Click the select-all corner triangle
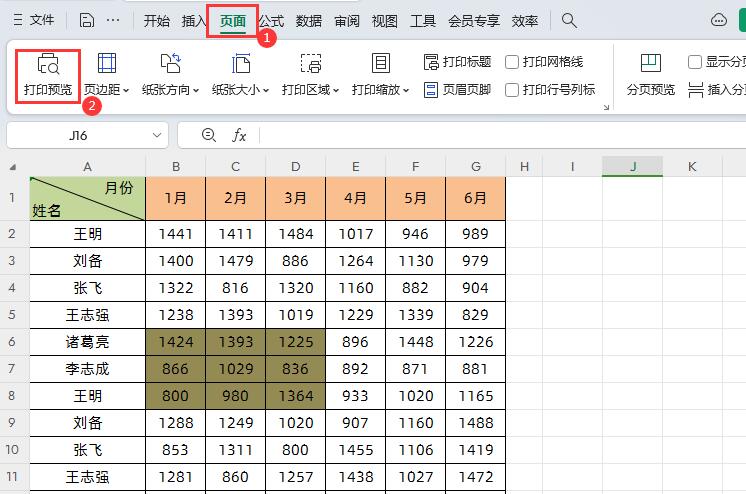 click(x=13, y=167)
